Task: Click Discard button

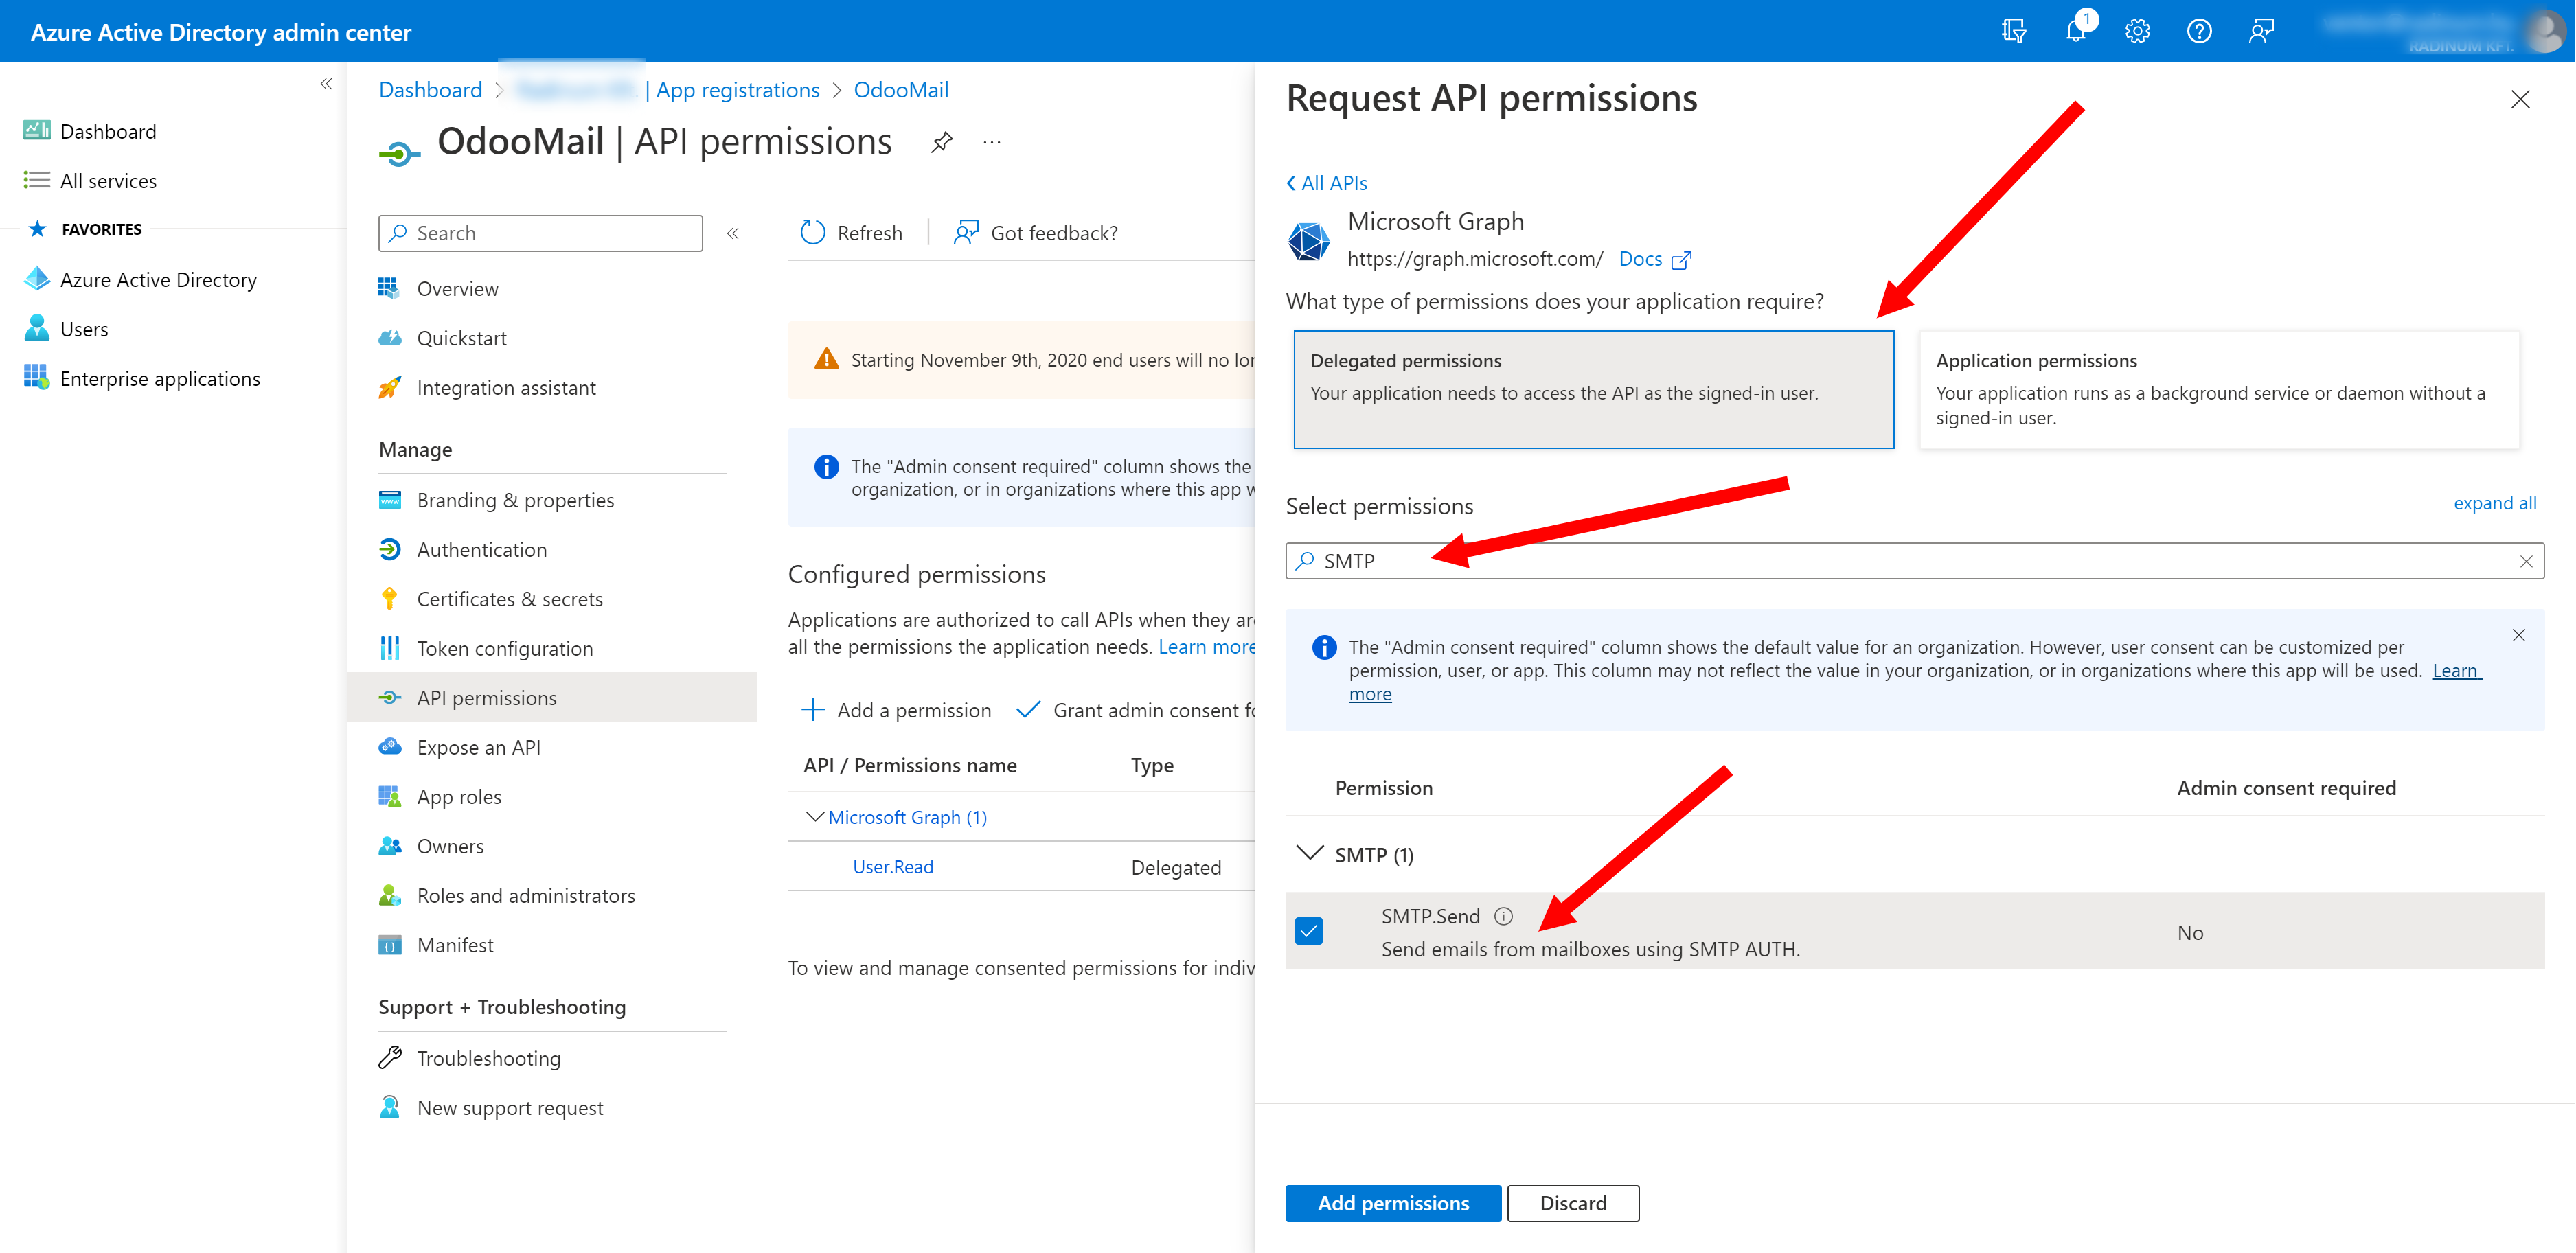Action: click(x=1573, y=1203)
